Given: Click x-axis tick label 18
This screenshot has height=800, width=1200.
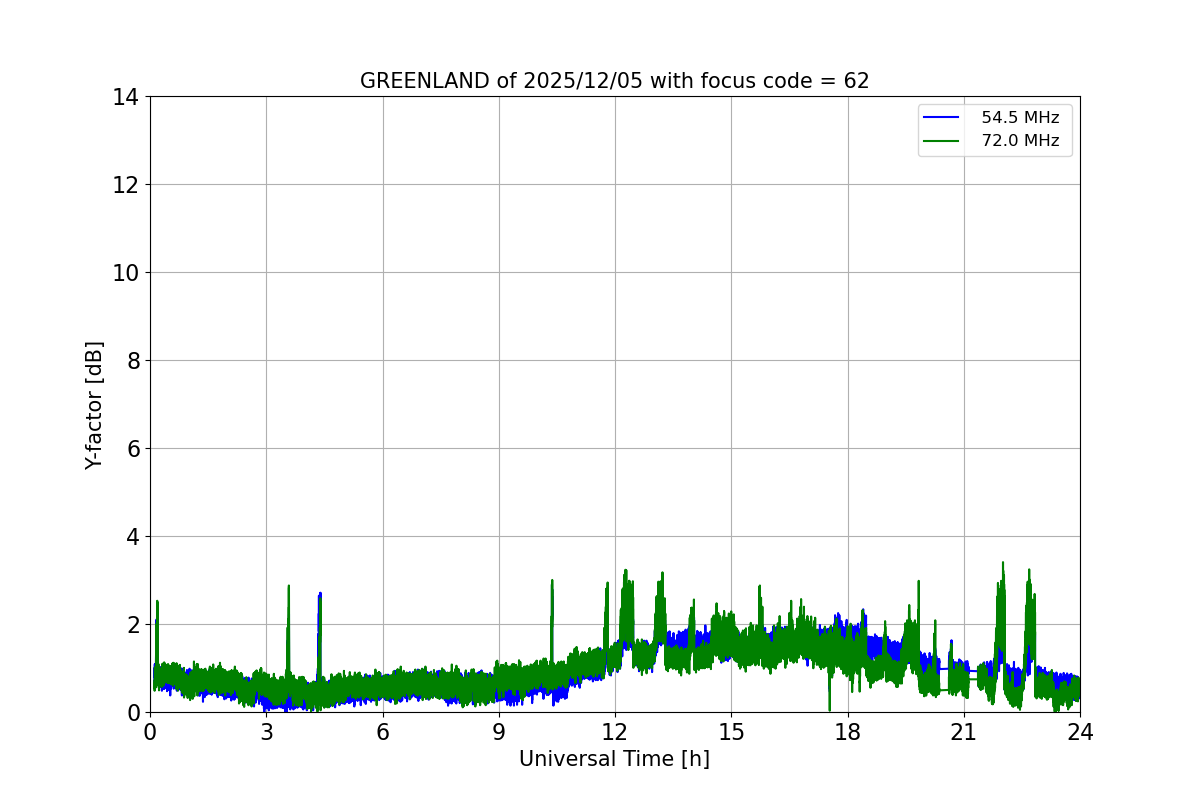Looking at the screenshot, I should (848, 732).
